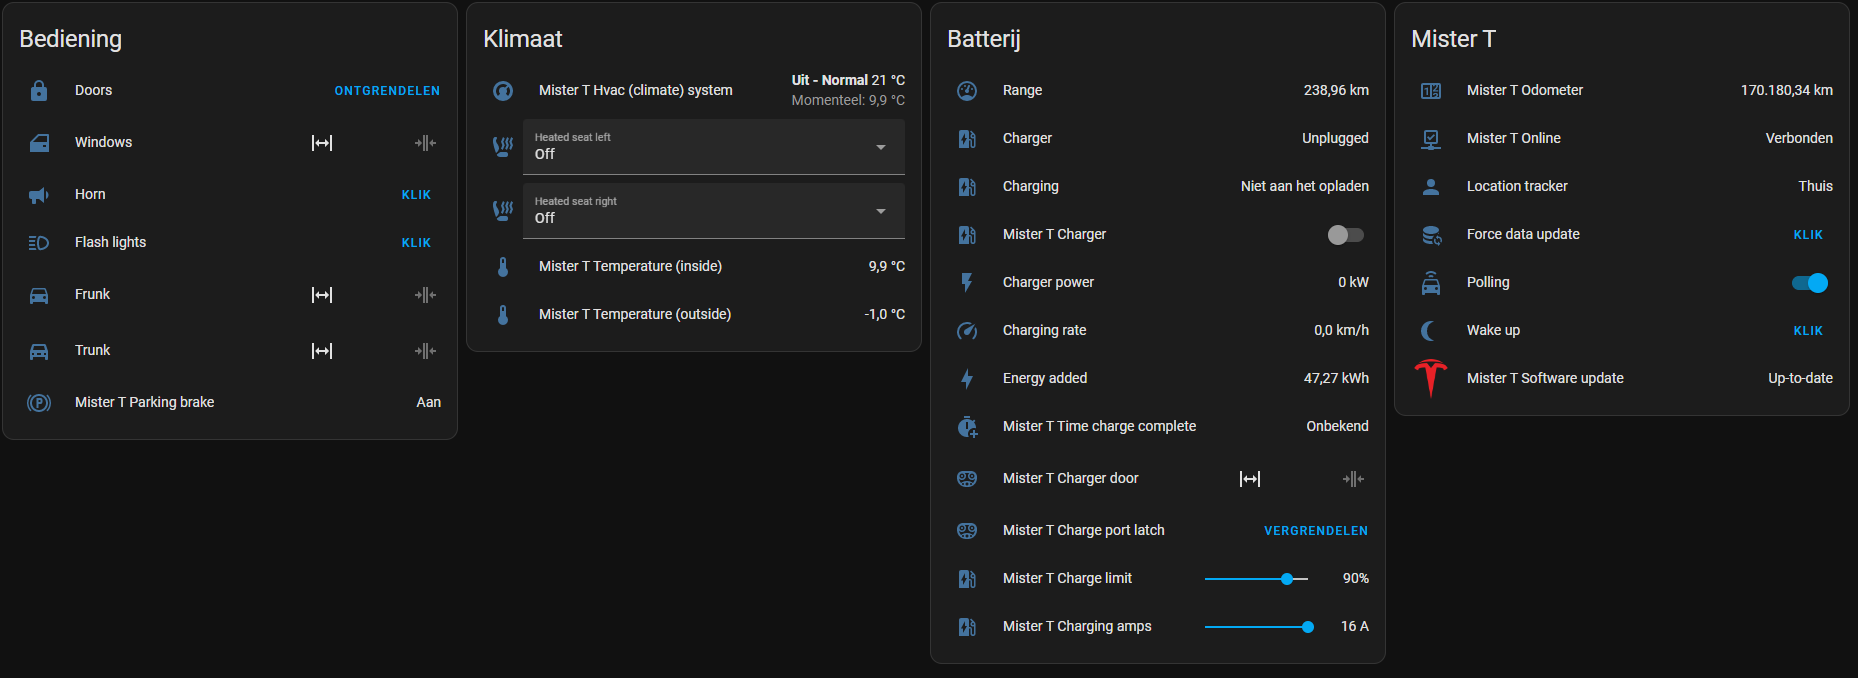This screenshot has height=678, width=1858.
Task: Disable the Polling toggle
Action: pyautogui.click(x=1809, y=283)
